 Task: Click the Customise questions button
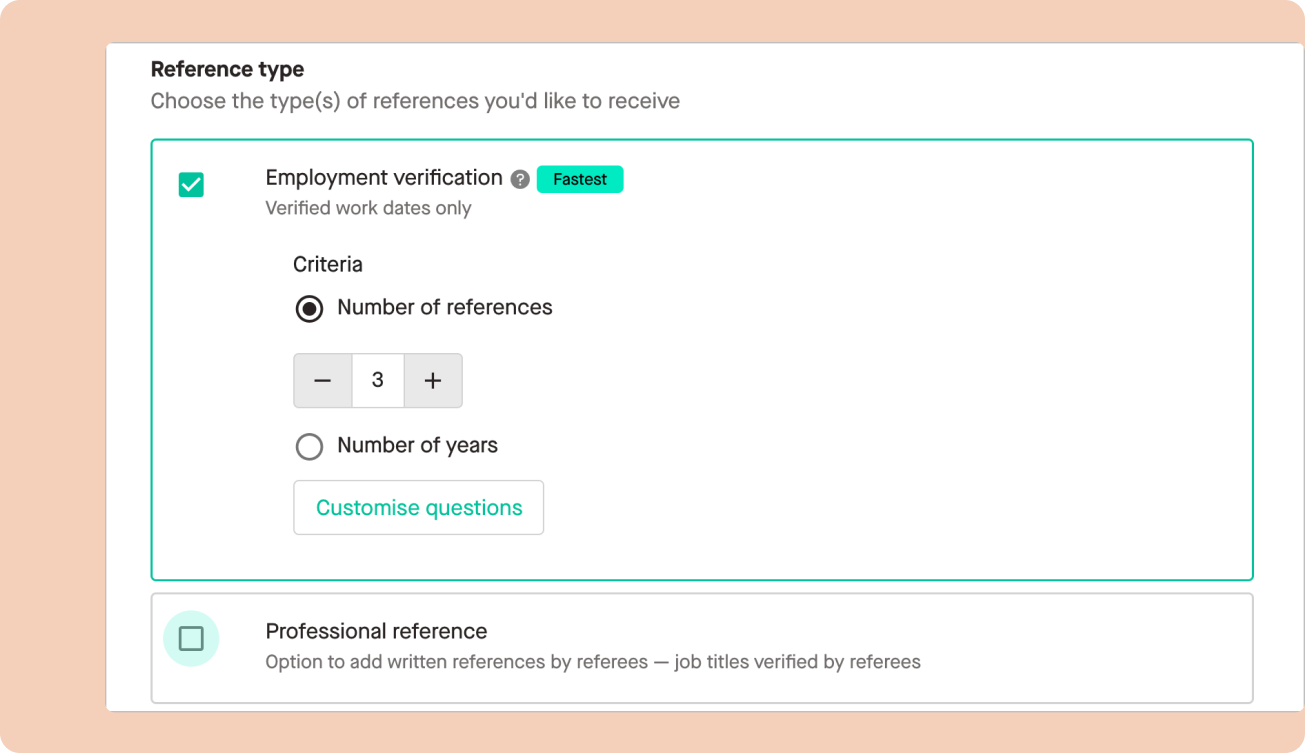[x=419, y=508]
